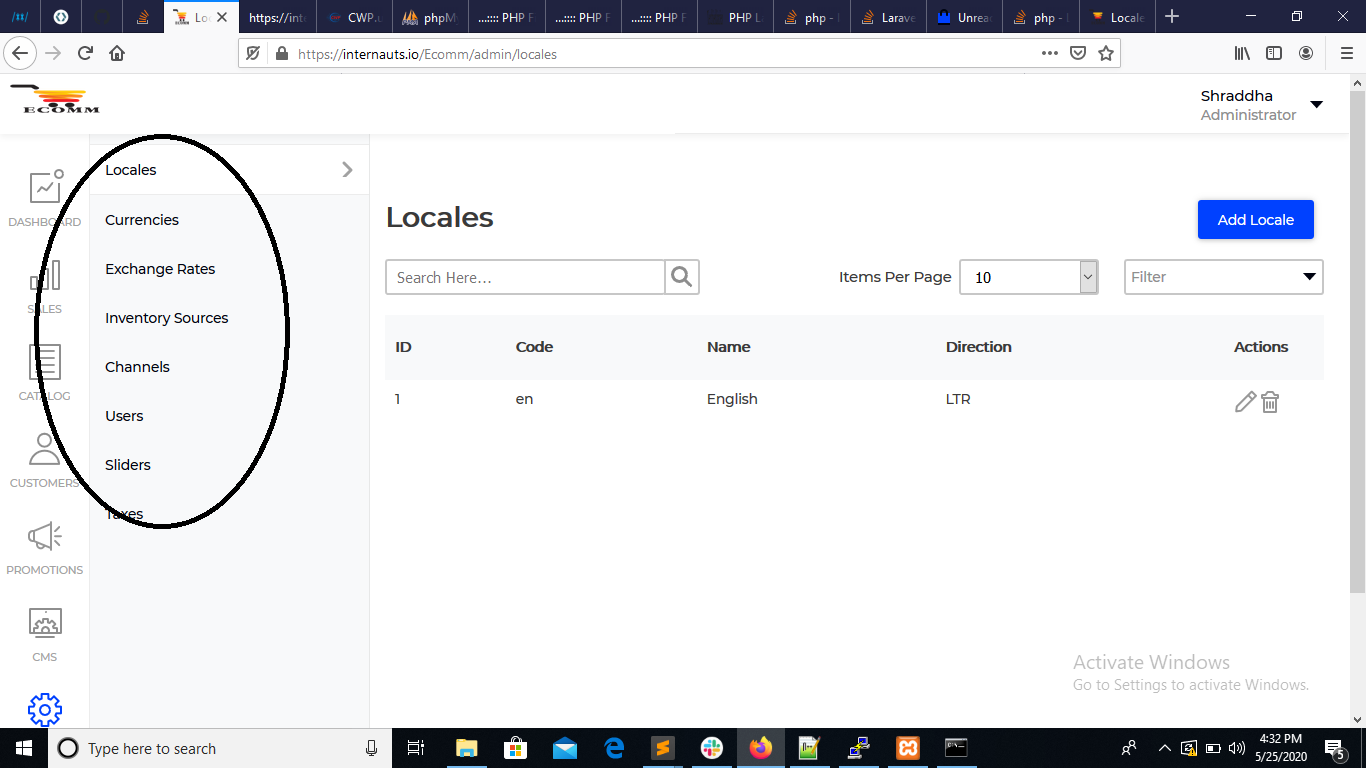Click the Windows taskbar search box
Screen dimensions: 1366x768
(219, 748)
